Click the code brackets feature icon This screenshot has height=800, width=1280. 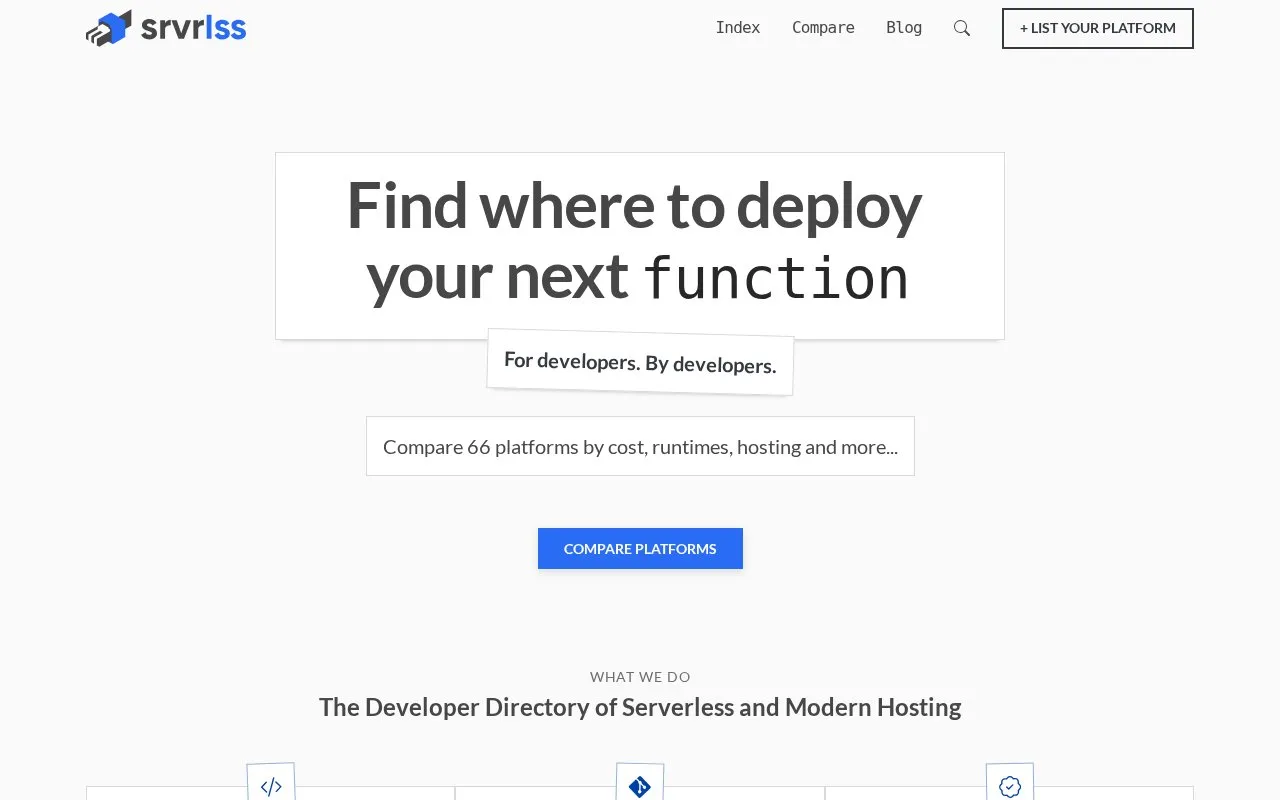point(271,785)
